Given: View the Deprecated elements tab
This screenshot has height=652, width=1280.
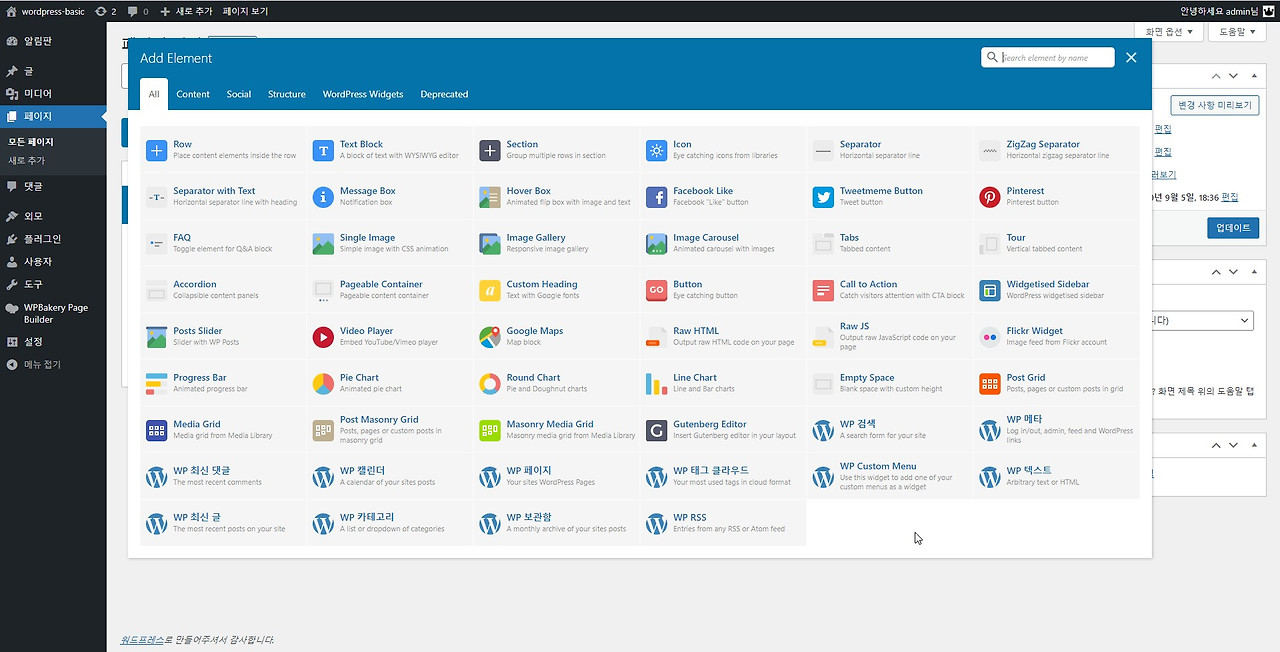Looking at the screenshot, I should (444, 94).
